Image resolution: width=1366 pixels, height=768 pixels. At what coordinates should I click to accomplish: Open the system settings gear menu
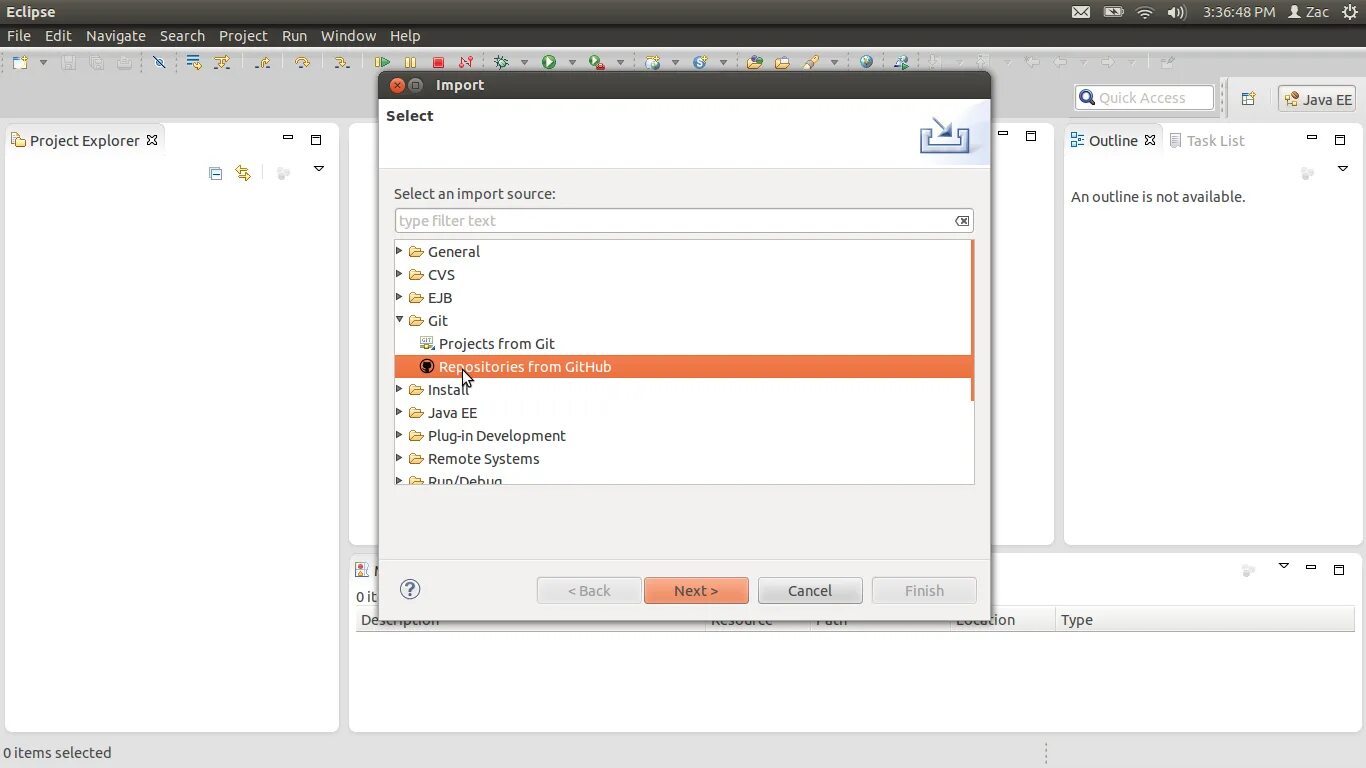1350,12
